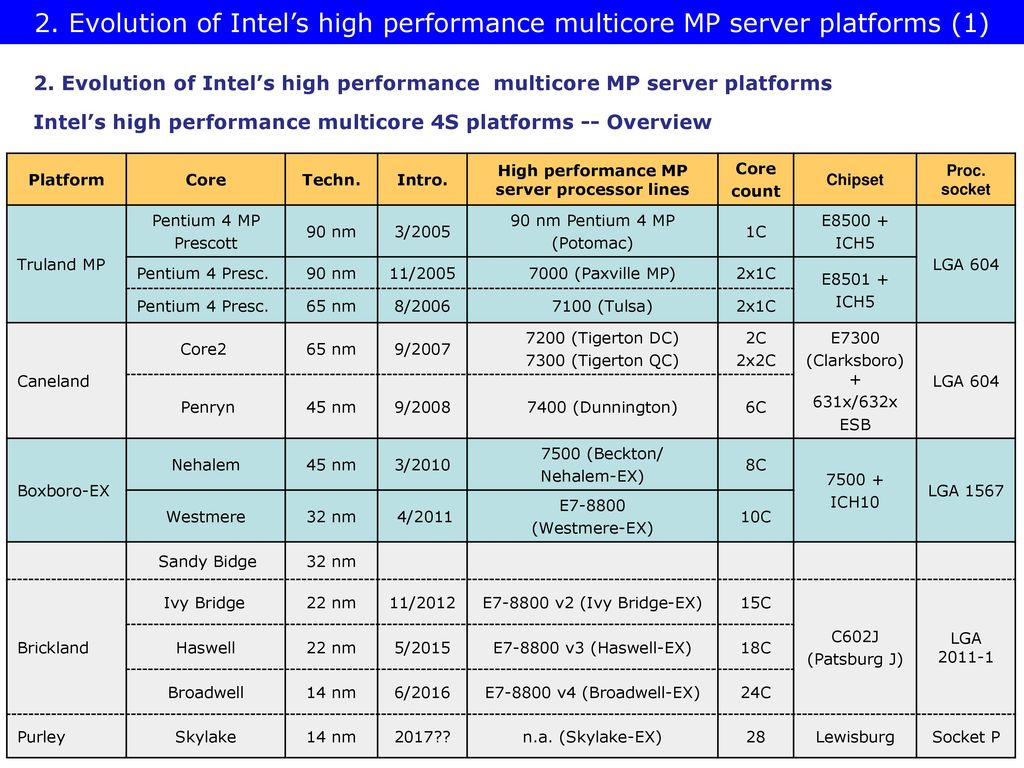
Task: Click the 'E8501 + ICH5' chipset cell
Action: [x=855, y=290]
